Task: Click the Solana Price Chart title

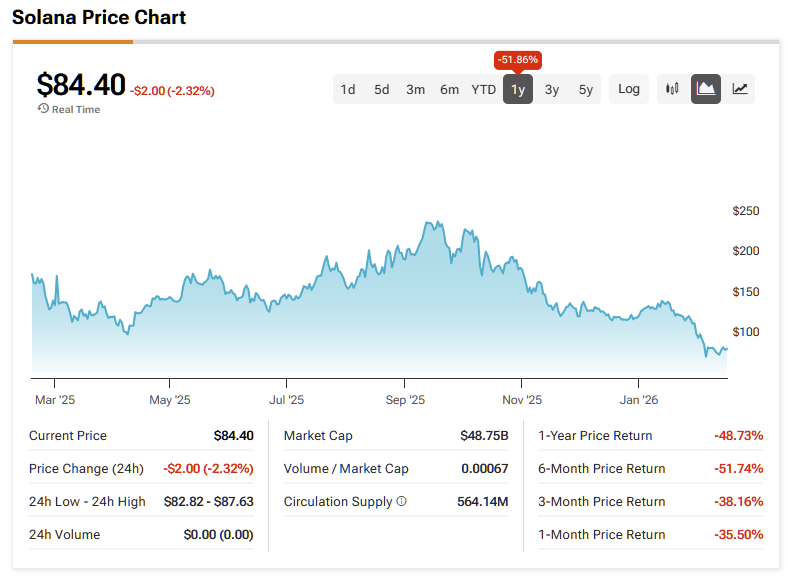Action: coord(99,18)
